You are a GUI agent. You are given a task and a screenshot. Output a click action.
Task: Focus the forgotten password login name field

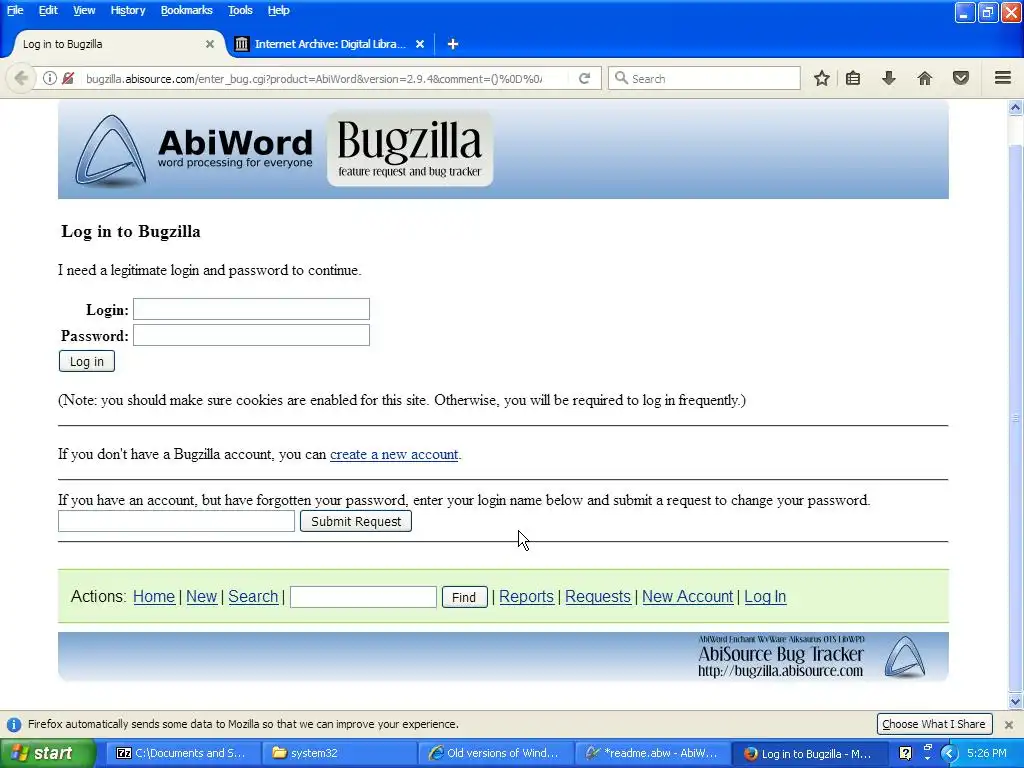coord(176,521)
